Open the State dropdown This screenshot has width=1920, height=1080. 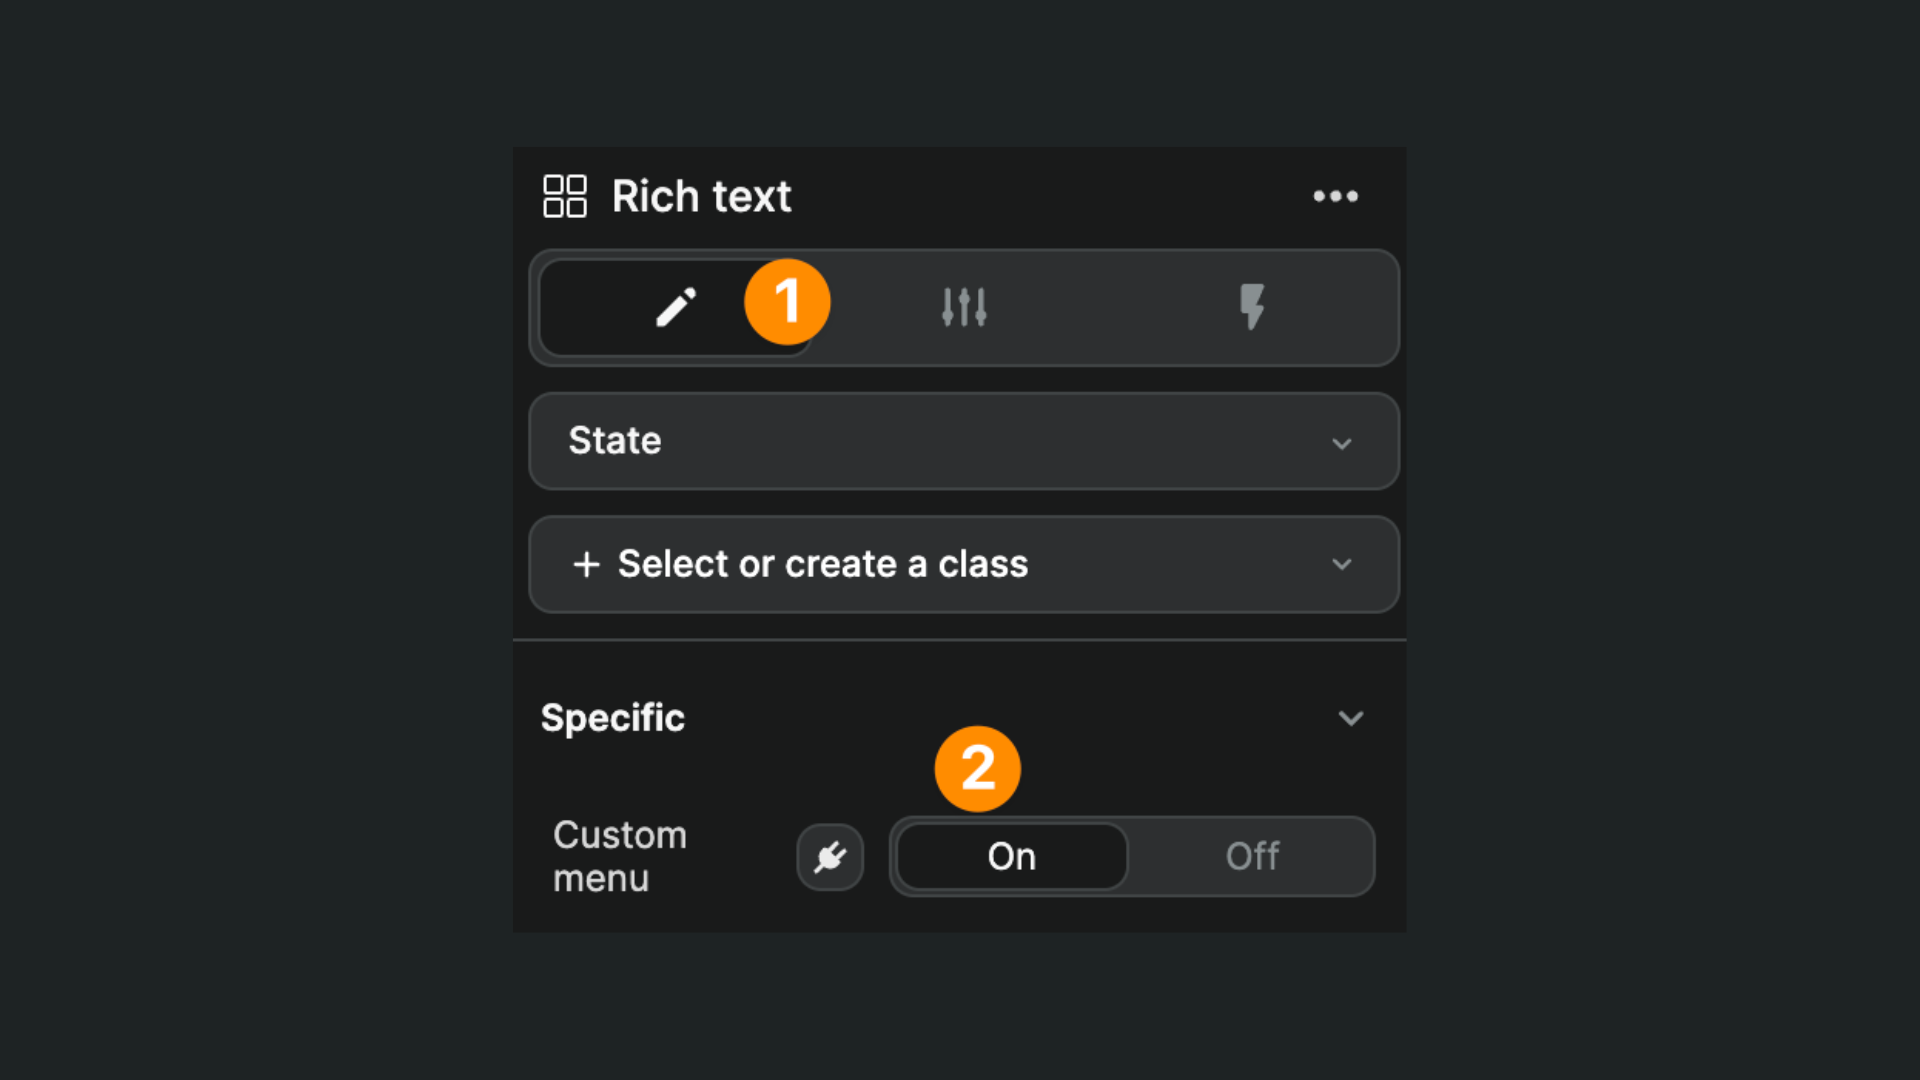(x=963, y=441)
